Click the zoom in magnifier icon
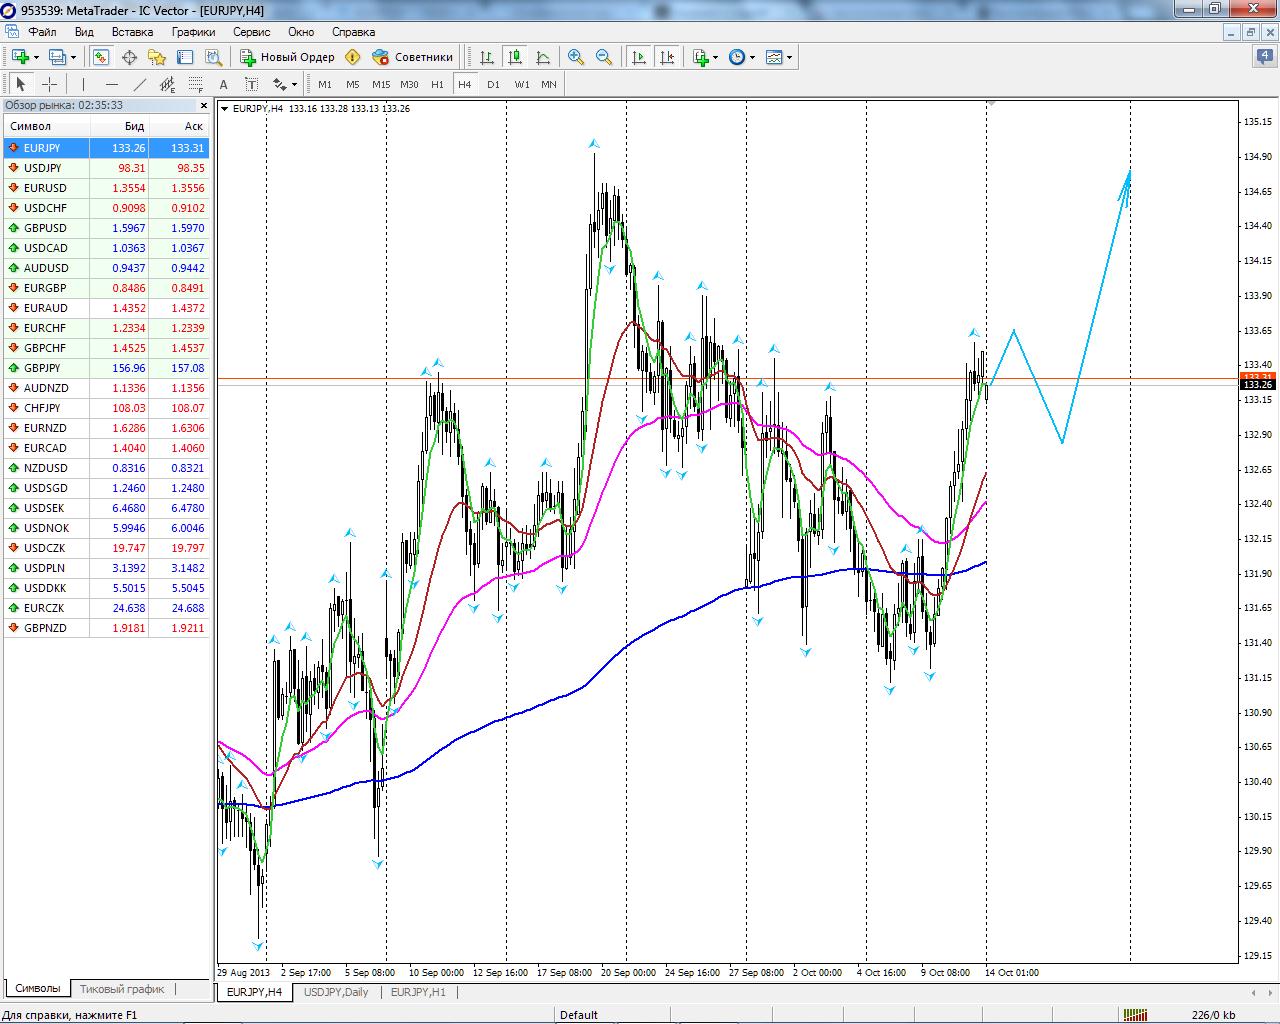Image resolution: width=1280 pixels, height=1024 pixels. click(x=575, y=57)
